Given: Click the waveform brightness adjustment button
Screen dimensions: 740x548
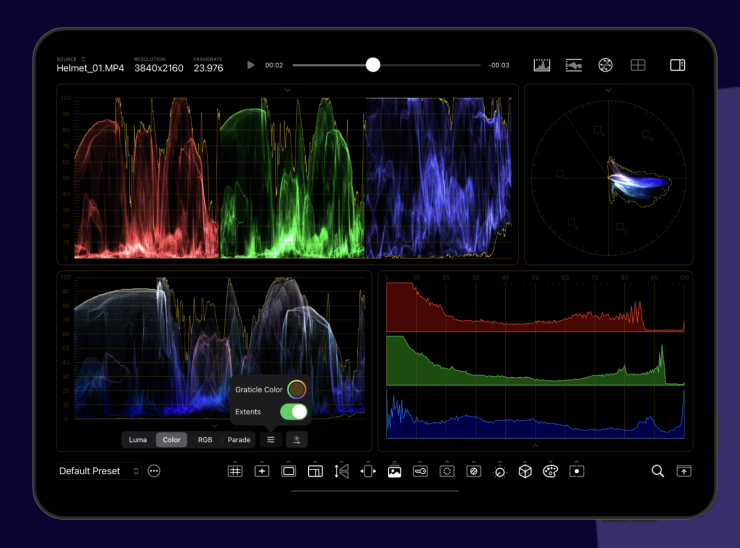Looking at the screenshot, I should (x=296, y=439).
